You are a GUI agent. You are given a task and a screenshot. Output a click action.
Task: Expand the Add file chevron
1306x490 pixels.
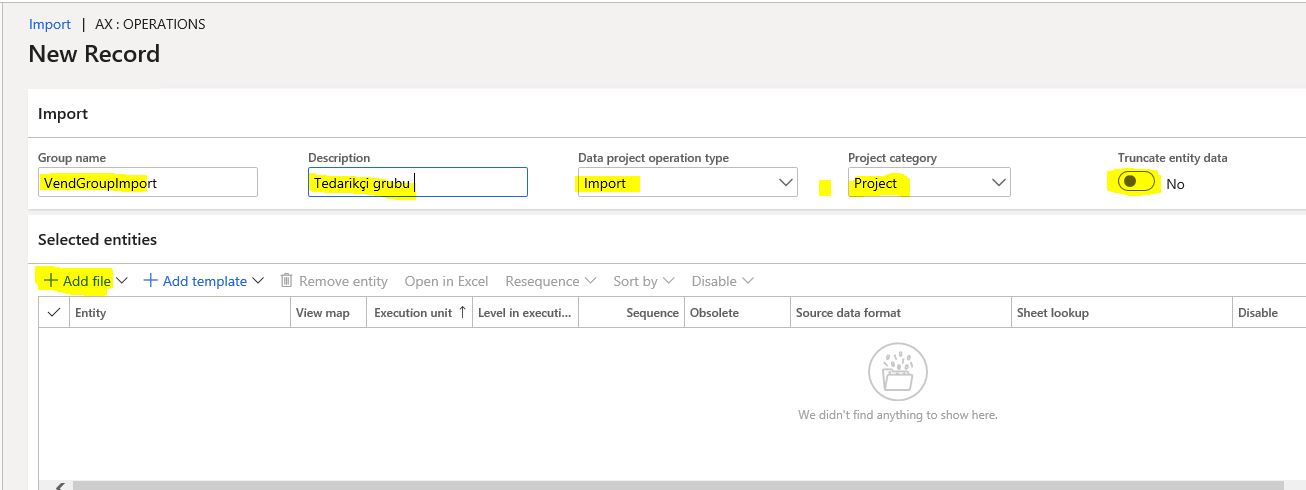[122, 281]
